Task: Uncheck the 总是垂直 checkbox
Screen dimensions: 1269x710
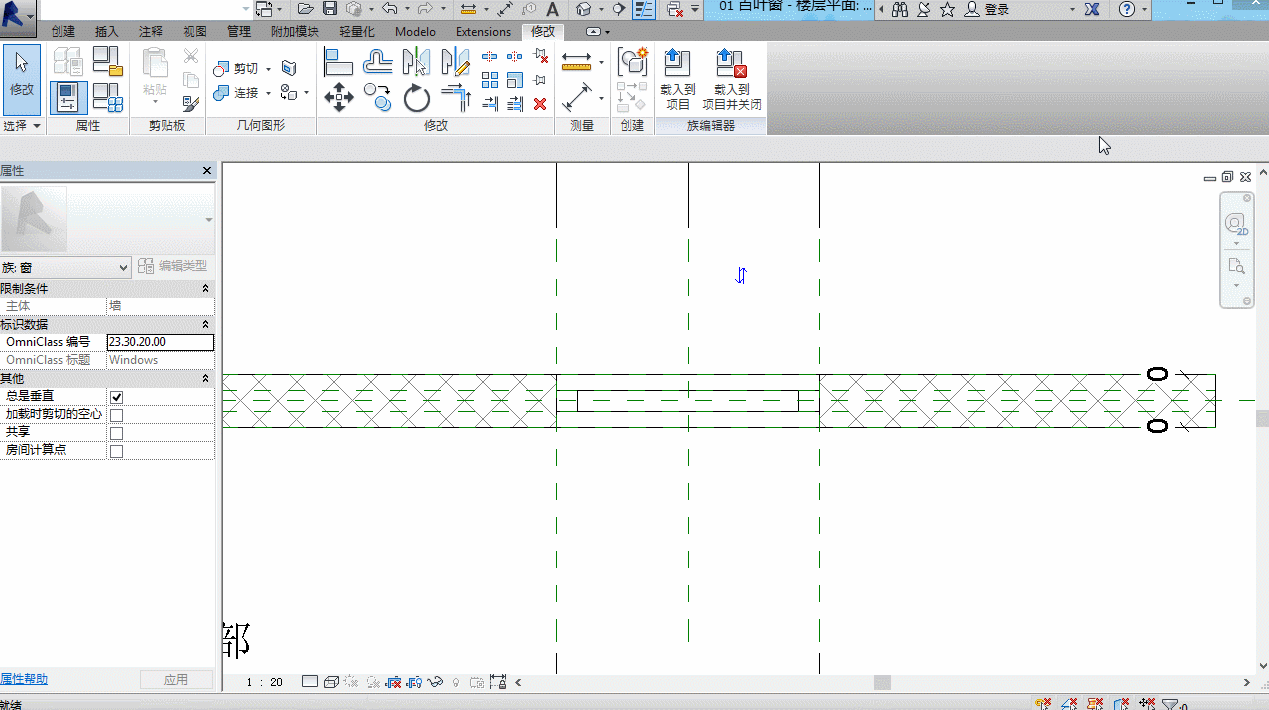Action: 116,397
